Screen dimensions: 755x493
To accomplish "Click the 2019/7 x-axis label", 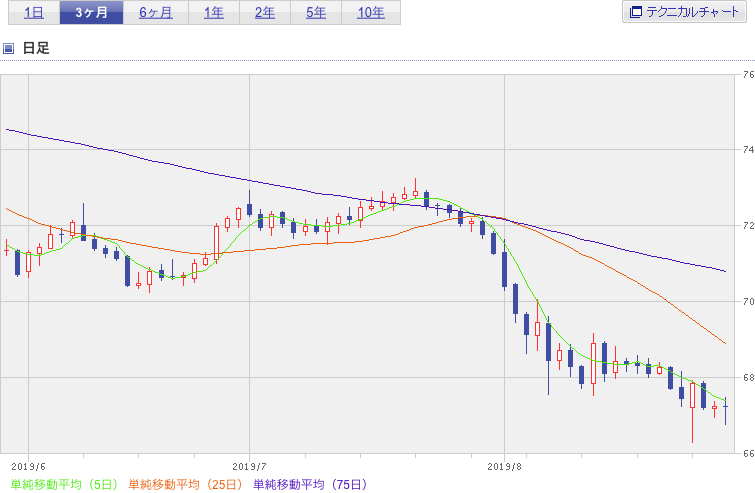I will 249,467.
